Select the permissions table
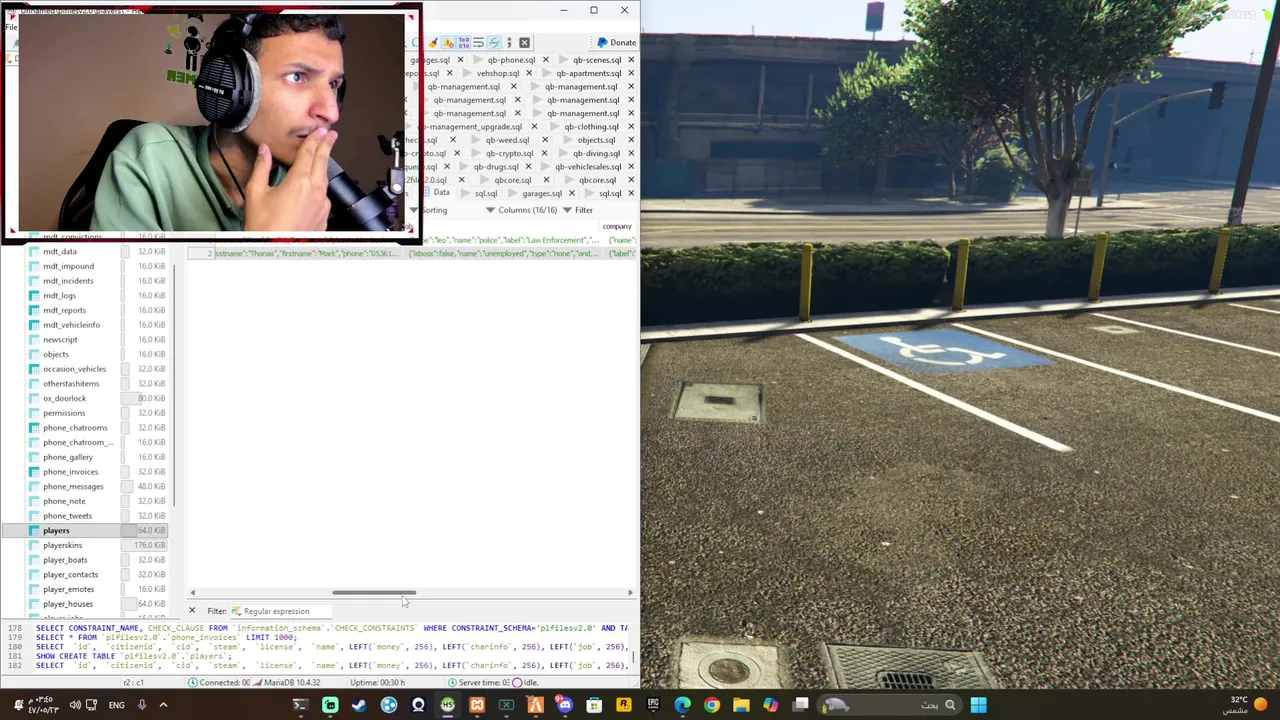Viewport: 1280px width, 720px height. pos(64,413)
